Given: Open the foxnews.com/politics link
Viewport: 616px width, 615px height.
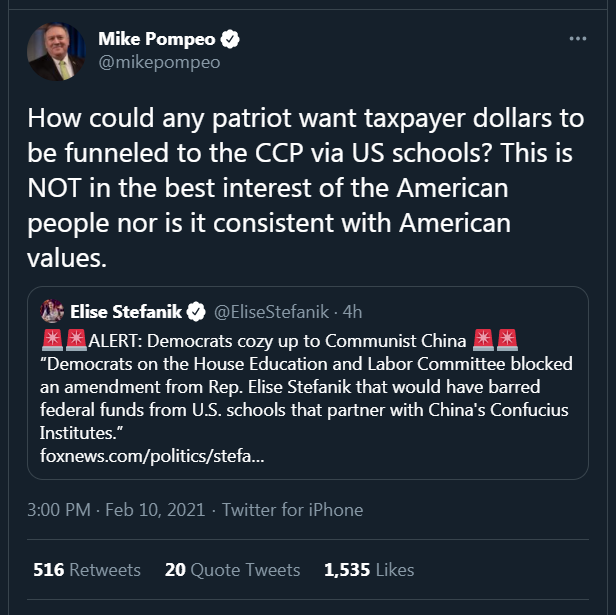Looking at the screenshot, I should coord(152,456).
